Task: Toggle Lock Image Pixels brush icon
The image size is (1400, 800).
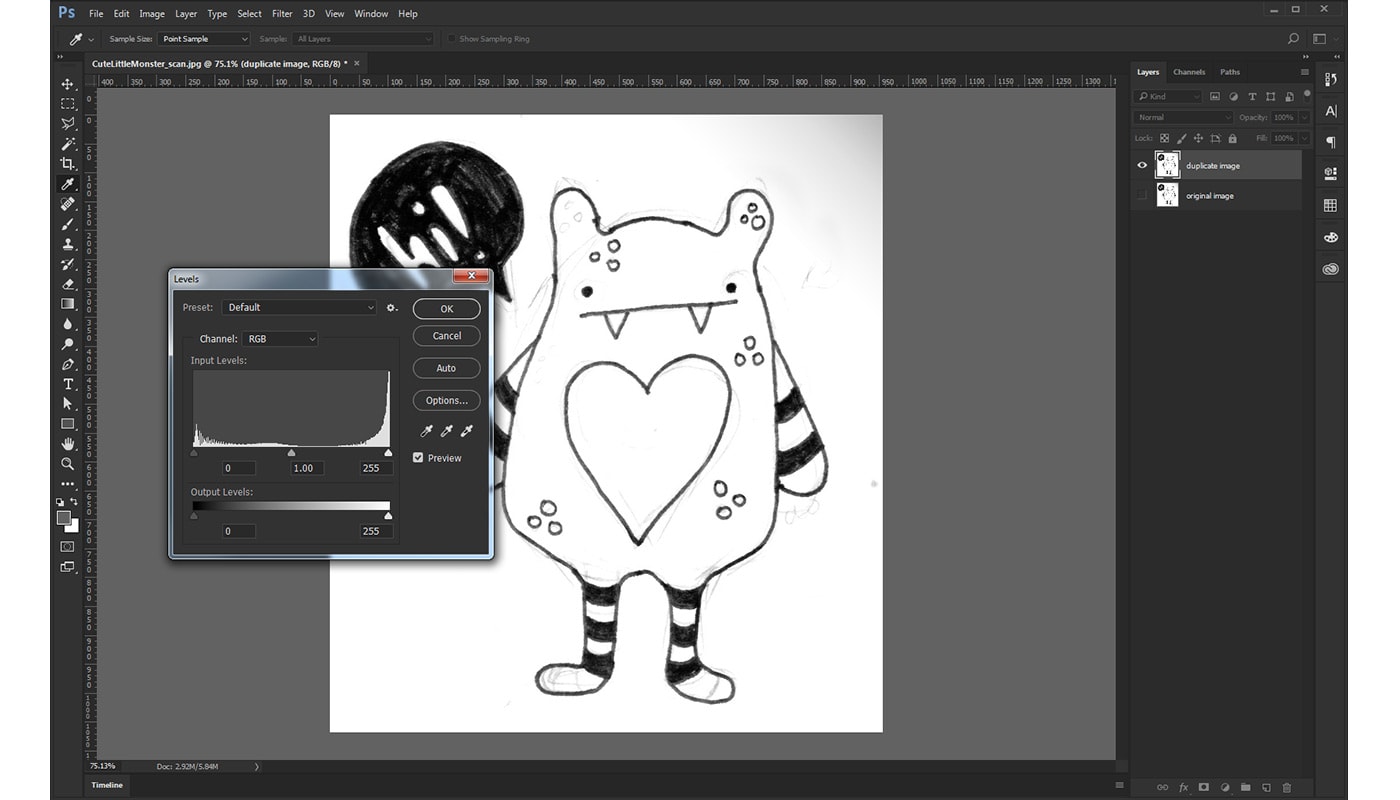Action: pyautogui.click(x=1181, y=138)
